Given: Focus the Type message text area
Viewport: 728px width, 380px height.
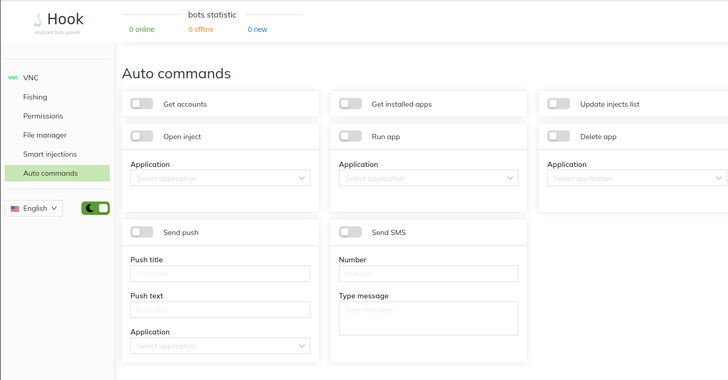Looking at the screenshot, I should (x=429, y=318).
